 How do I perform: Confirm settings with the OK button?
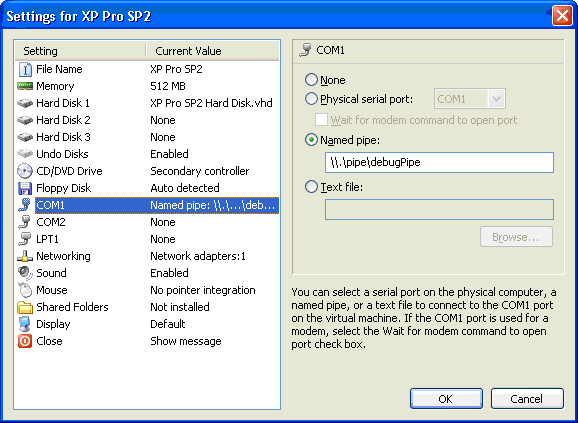point(446,399)
